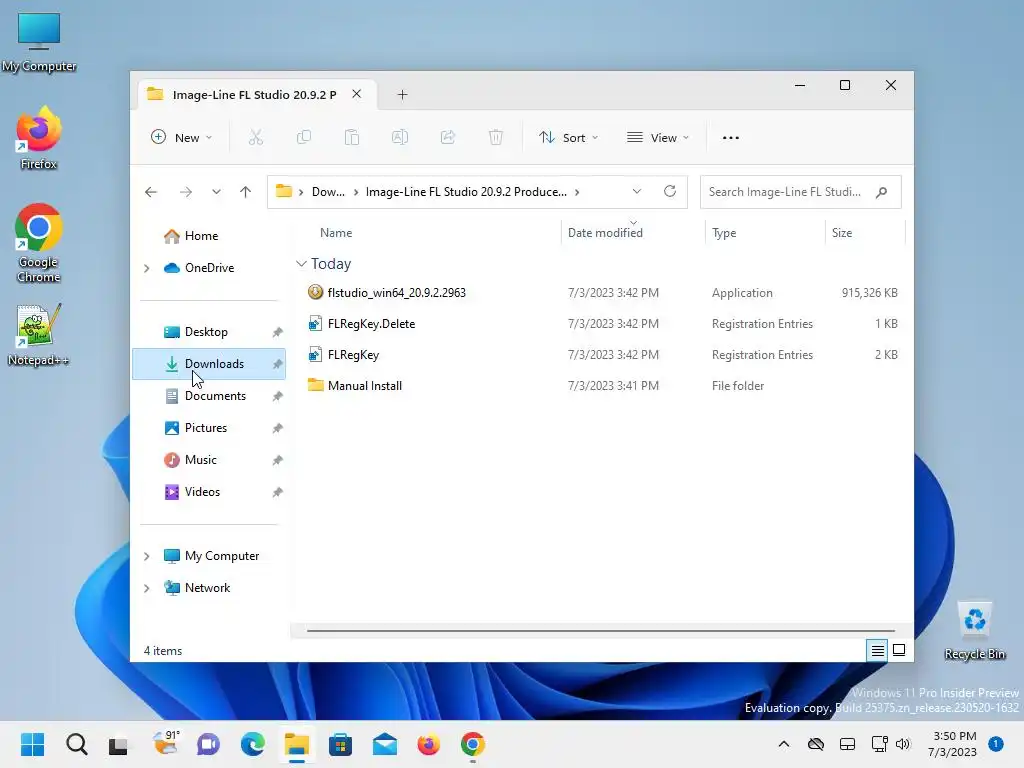Select the Manual Install folder
Image resolution: width=1024 pixels, height=768 pixels.
(x=601, y=386)
